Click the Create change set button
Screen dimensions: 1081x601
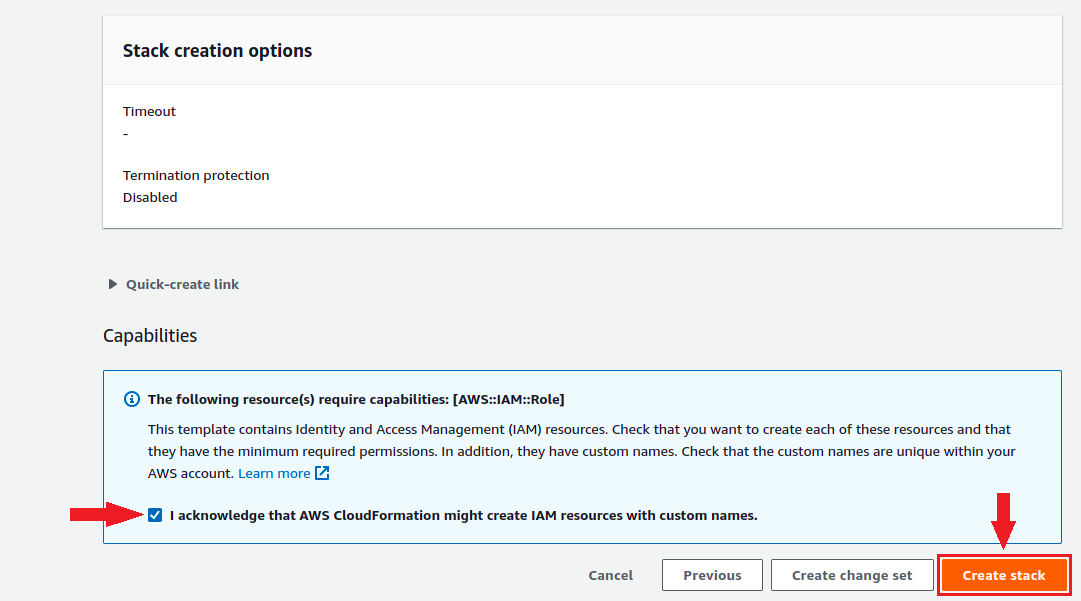coord(852,575)
